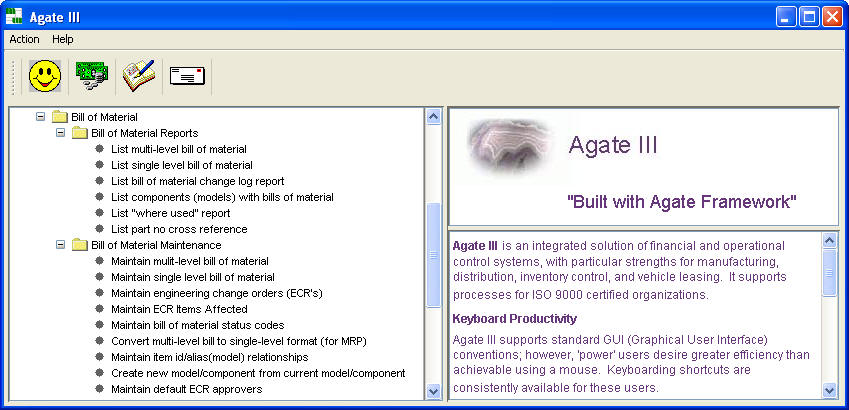Viewport: 849px width, 410px height.
Task: Click the Bill of Material folder icon
Action: tap(60, 117)
